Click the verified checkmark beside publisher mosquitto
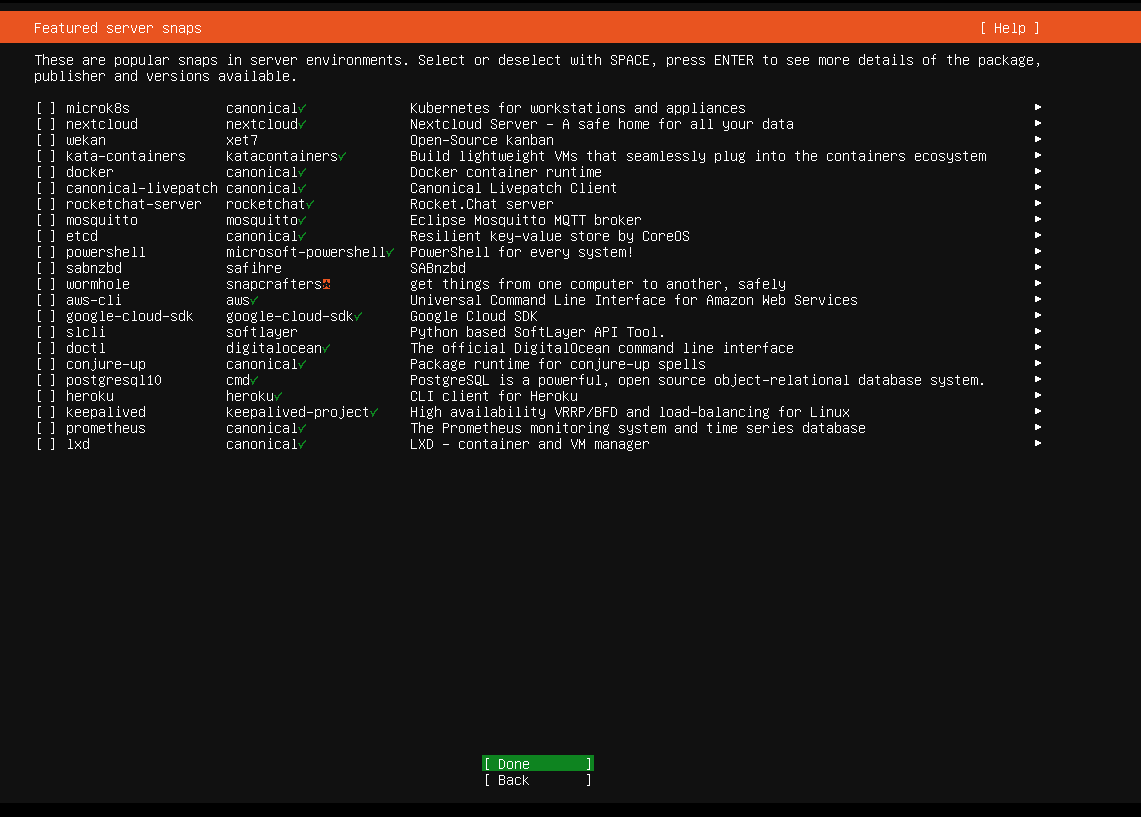The image size is (1141, 817). pos(302,220)
